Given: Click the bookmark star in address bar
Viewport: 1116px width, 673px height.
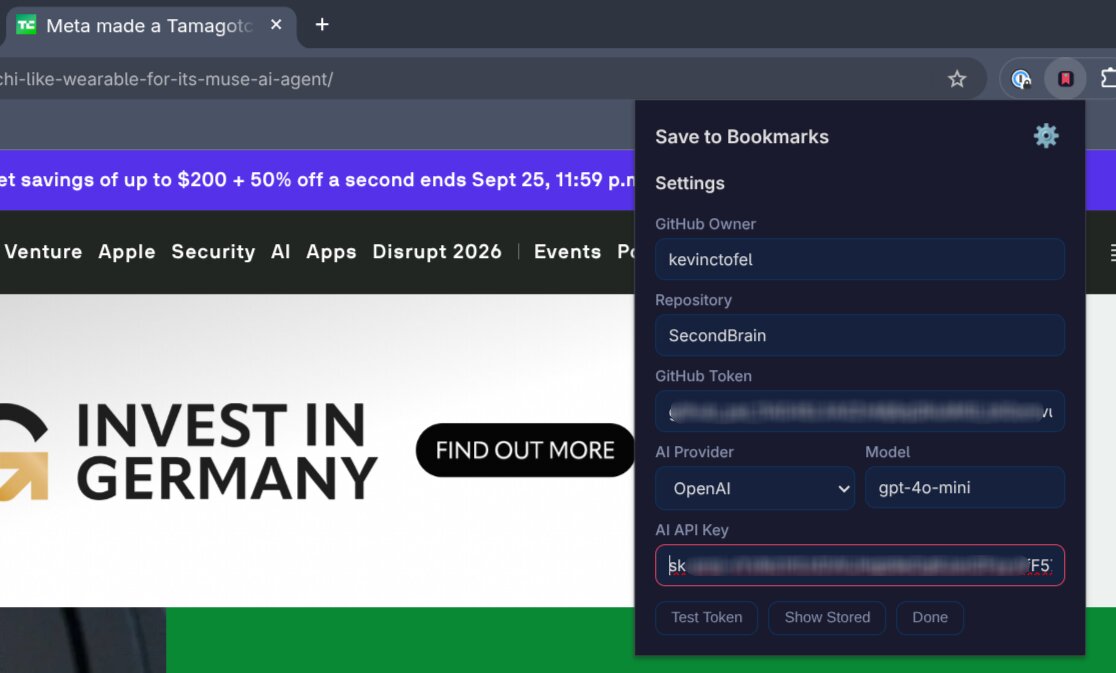Looking at the screenshot, I should [957, 79].
